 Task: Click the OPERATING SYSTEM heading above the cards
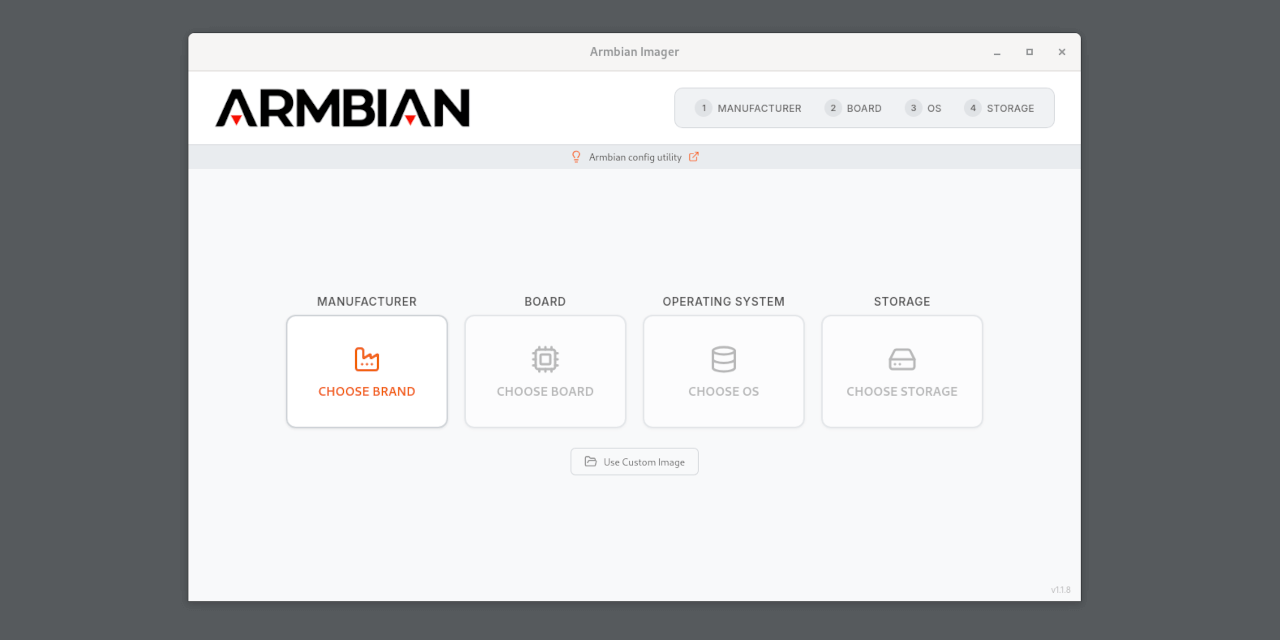click(x=724, y=301)
